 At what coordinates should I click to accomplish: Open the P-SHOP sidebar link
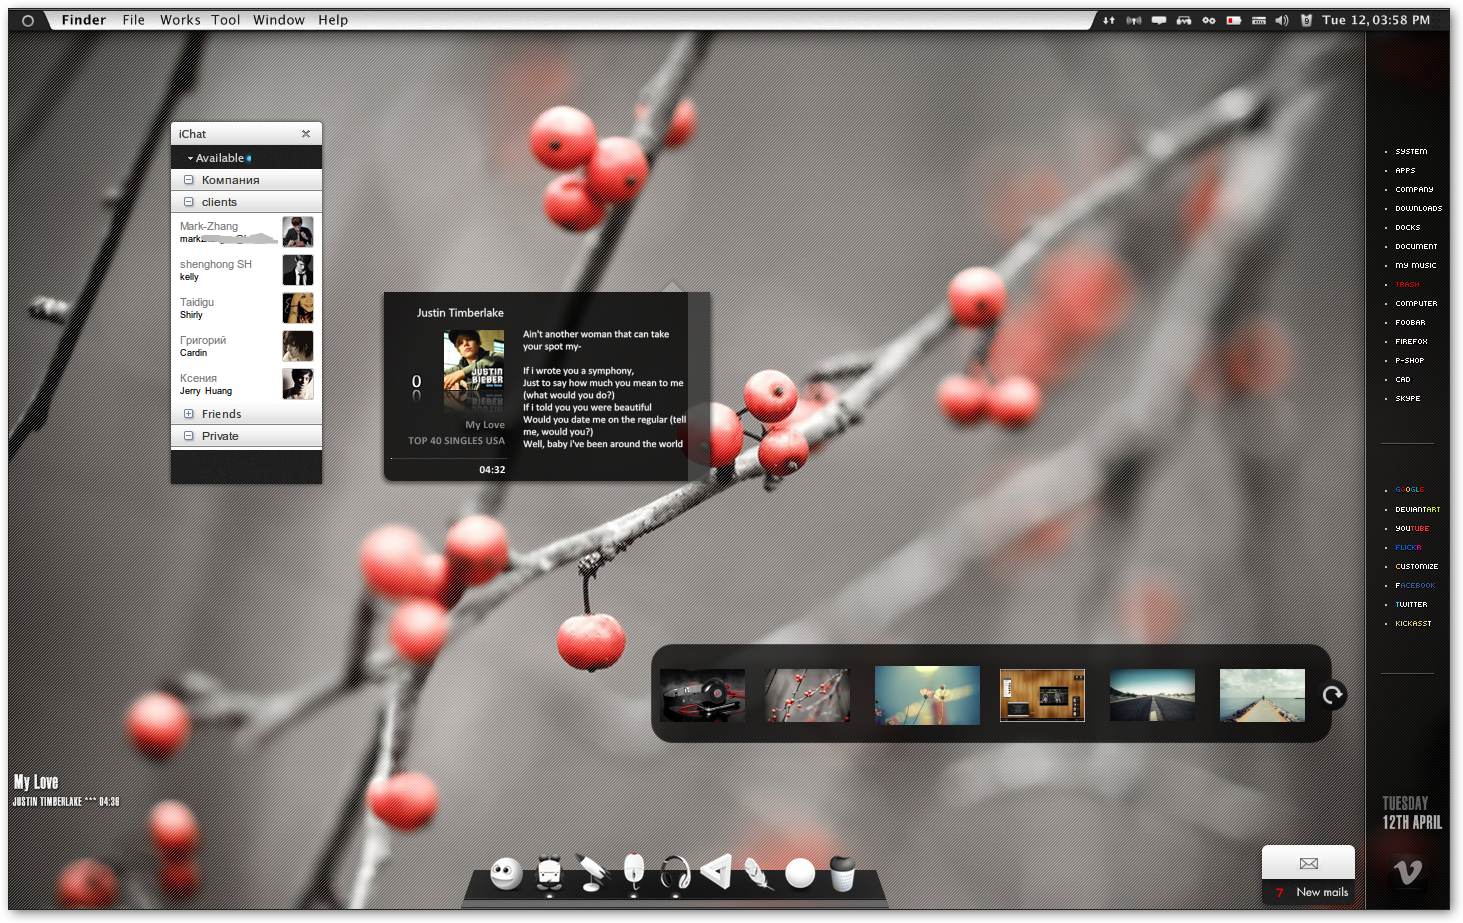pos(1409,361)
